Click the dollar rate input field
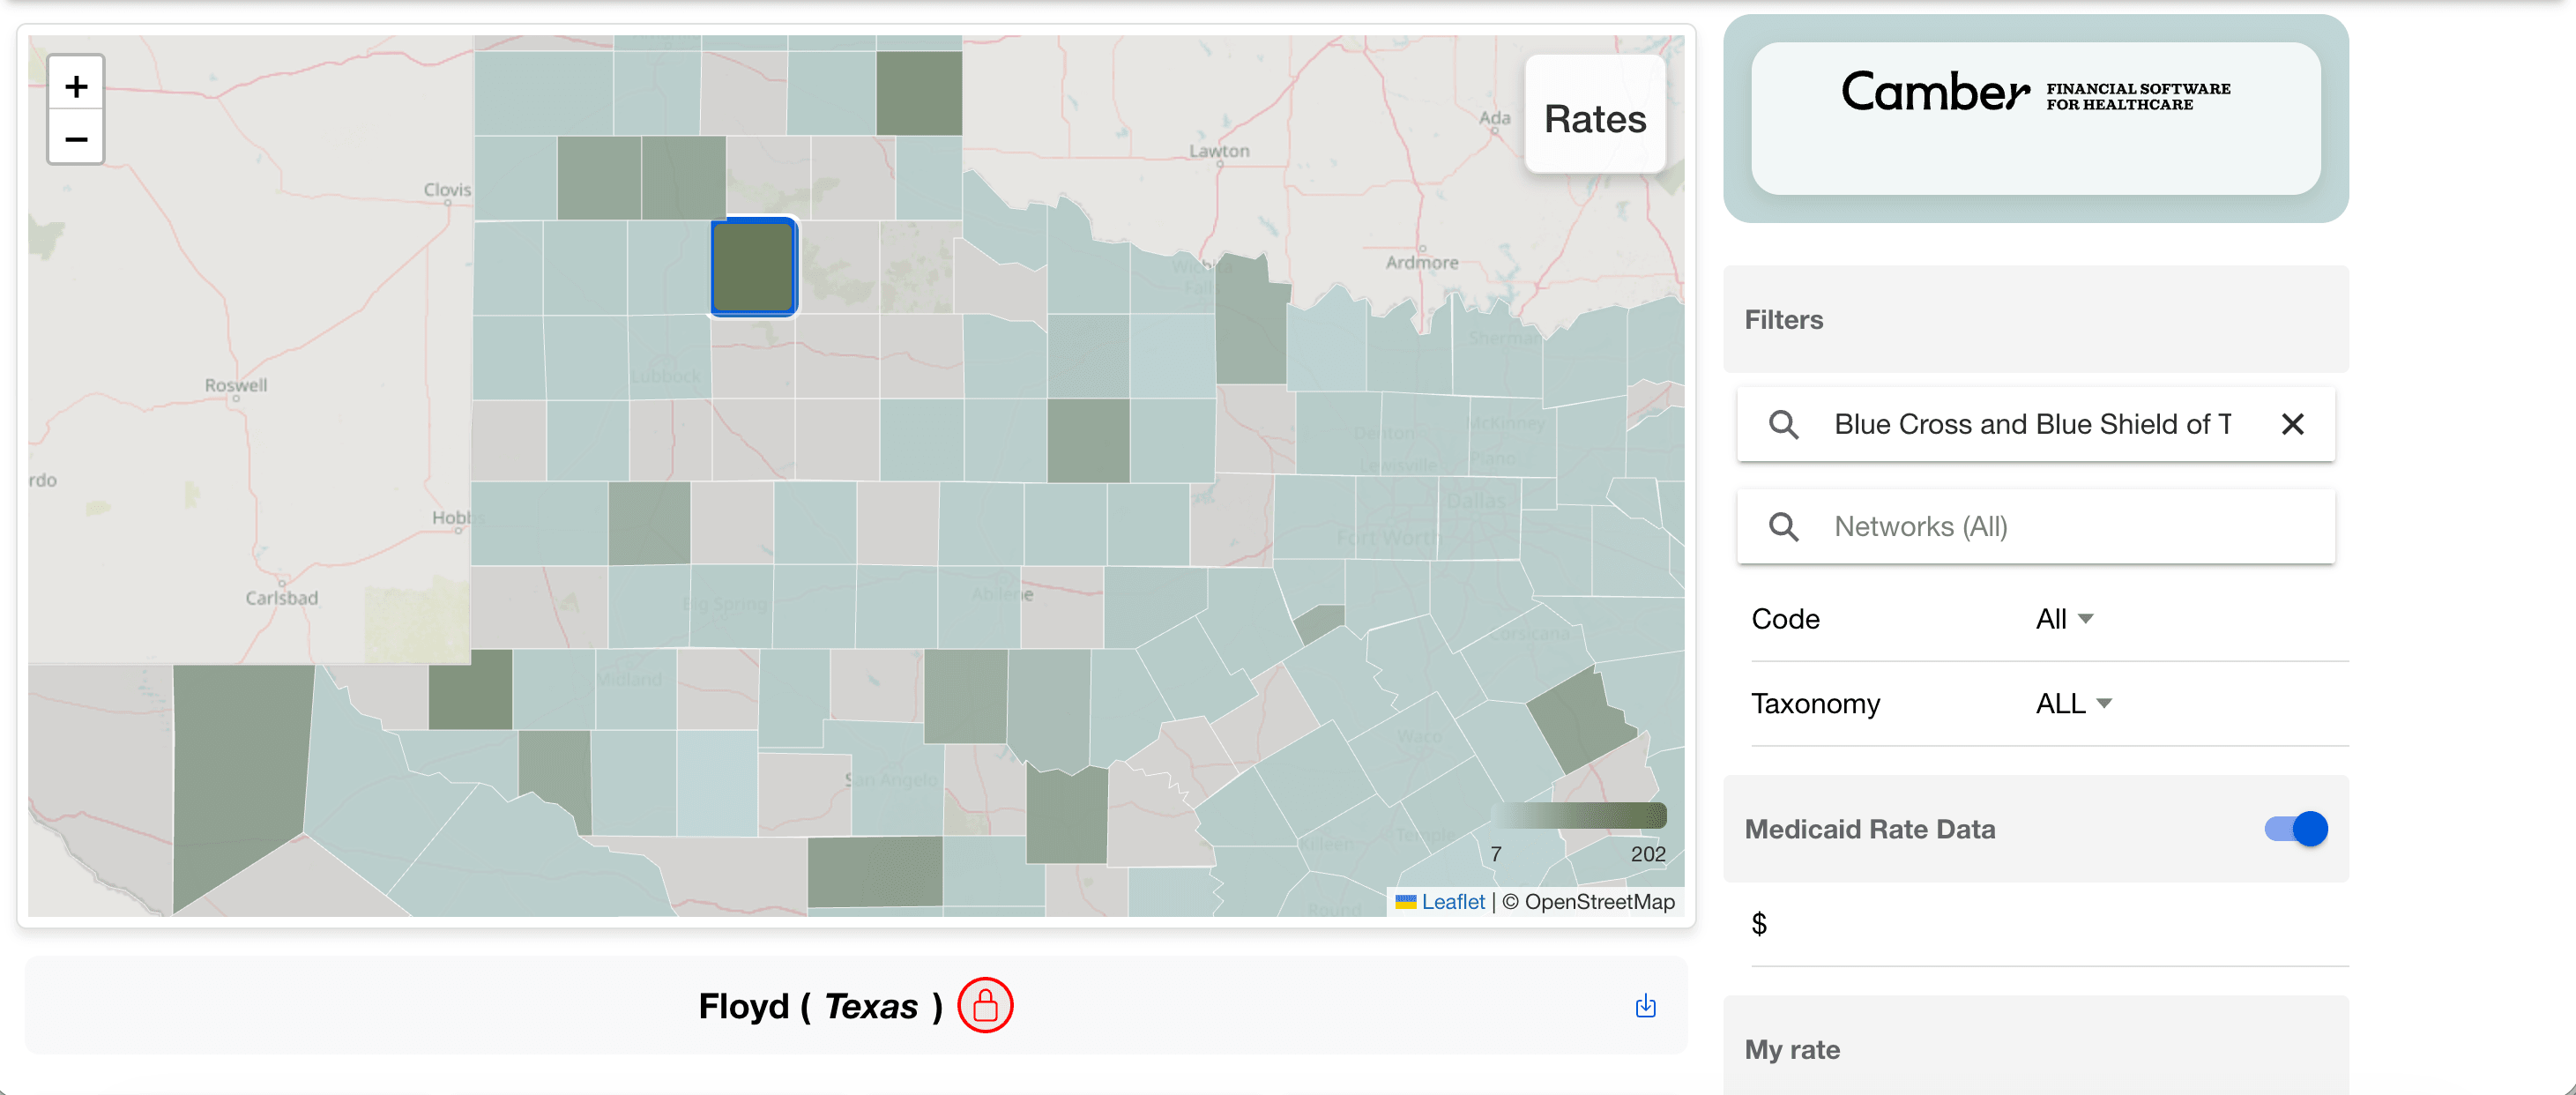The width and height of the screenshot is (2576, 1095). [2049, 924]
